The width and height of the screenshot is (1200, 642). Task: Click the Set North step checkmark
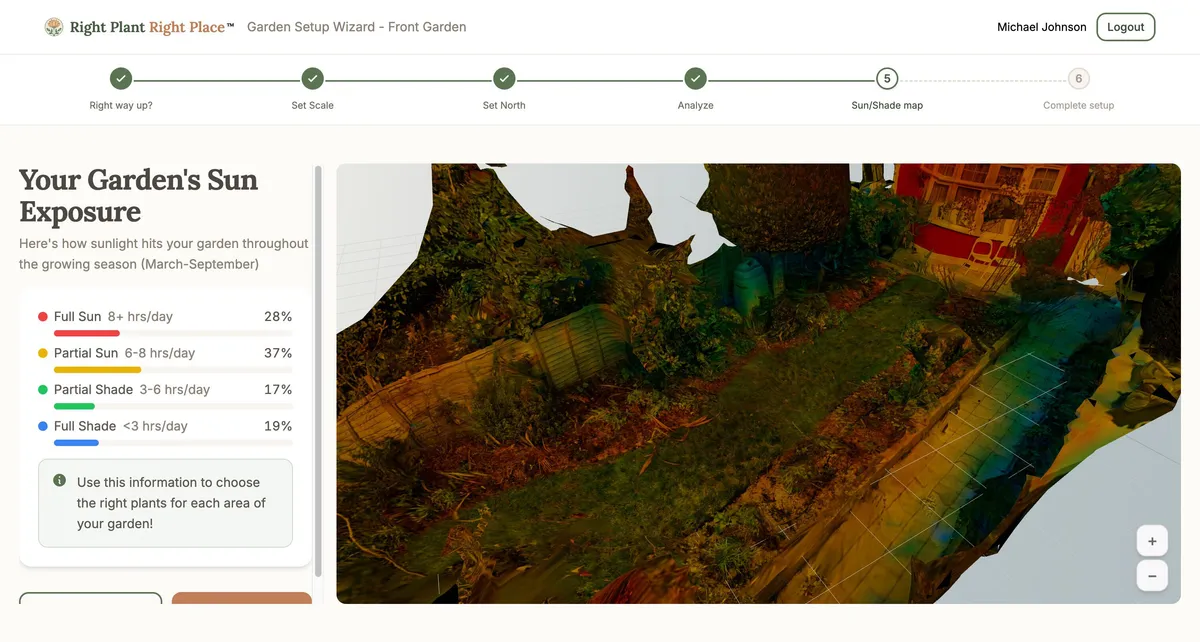tap(504, 78)
